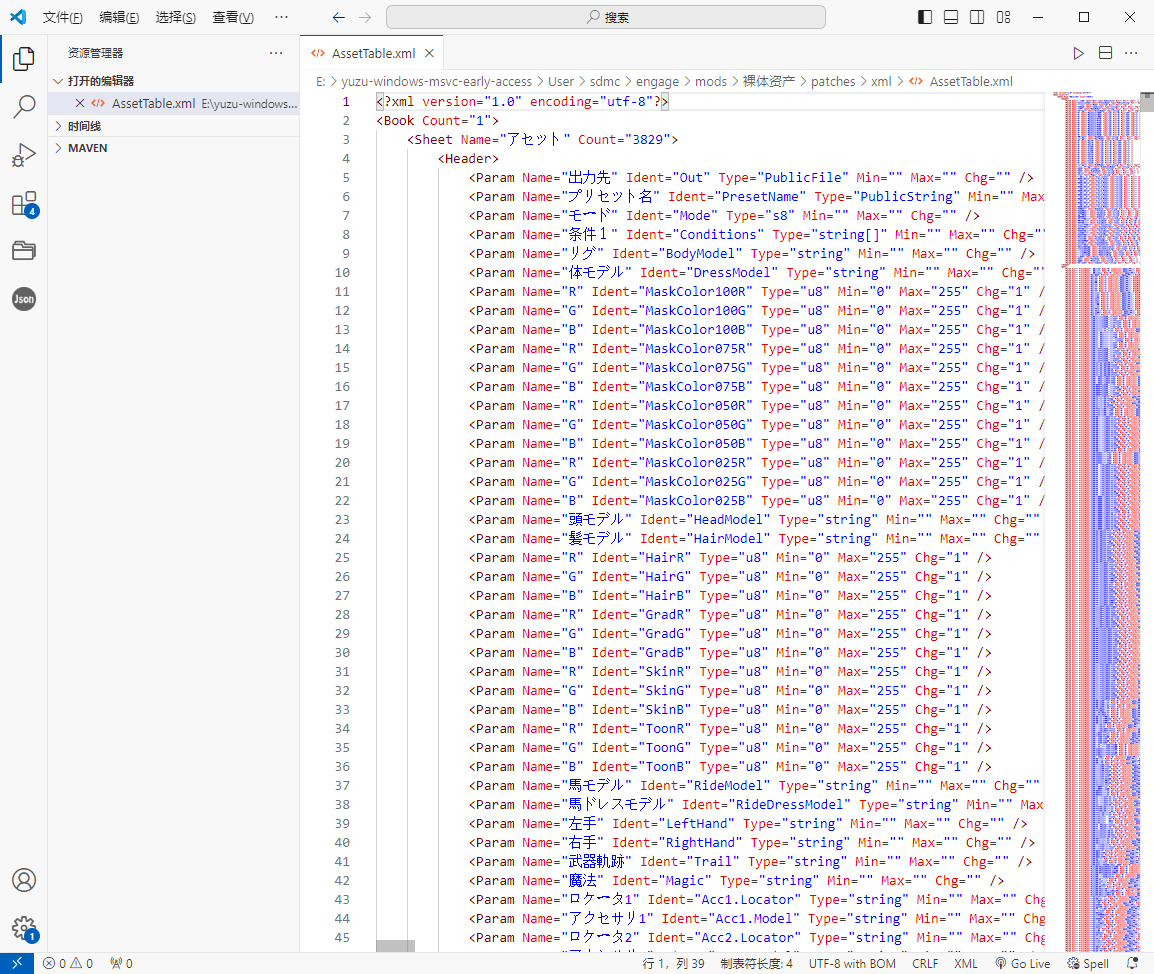Click breadcrumb User folder
Image resolution: width=1154 pixels, height=974 pixels.
coord(561,82)
